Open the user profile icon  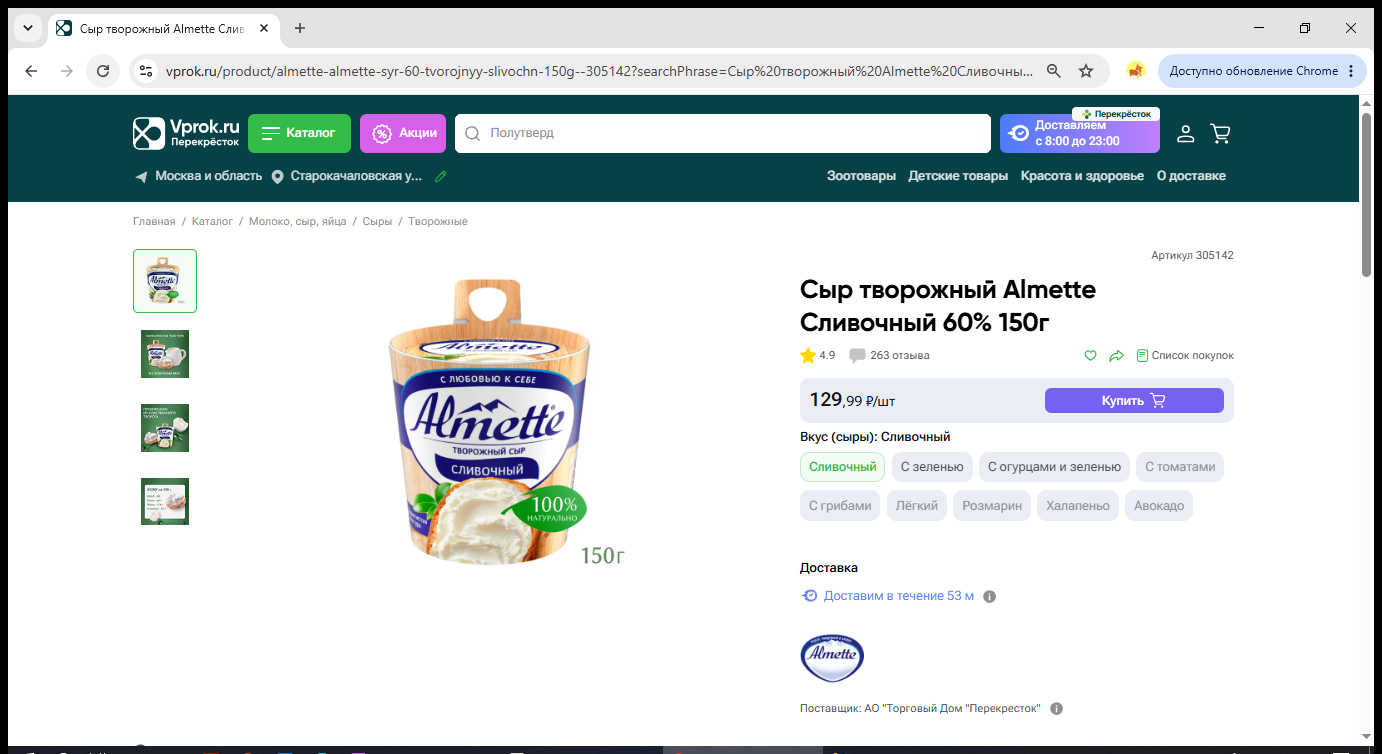[1185, 133]
